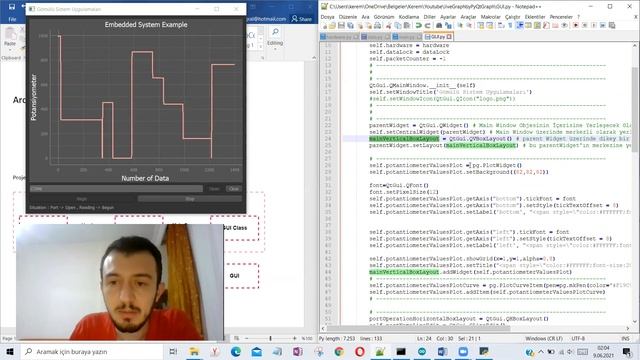Open the Mail app from the taskbar
Viewport: 640px width, 360px height.
coord(256,351)
